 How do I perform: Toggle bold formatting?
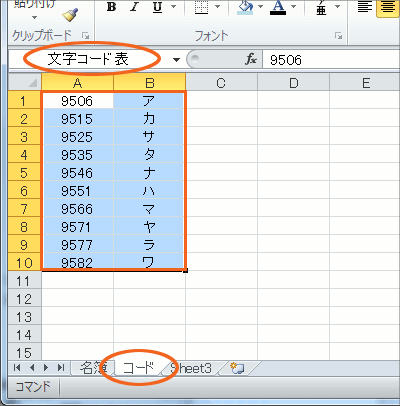tap(112, 7)
